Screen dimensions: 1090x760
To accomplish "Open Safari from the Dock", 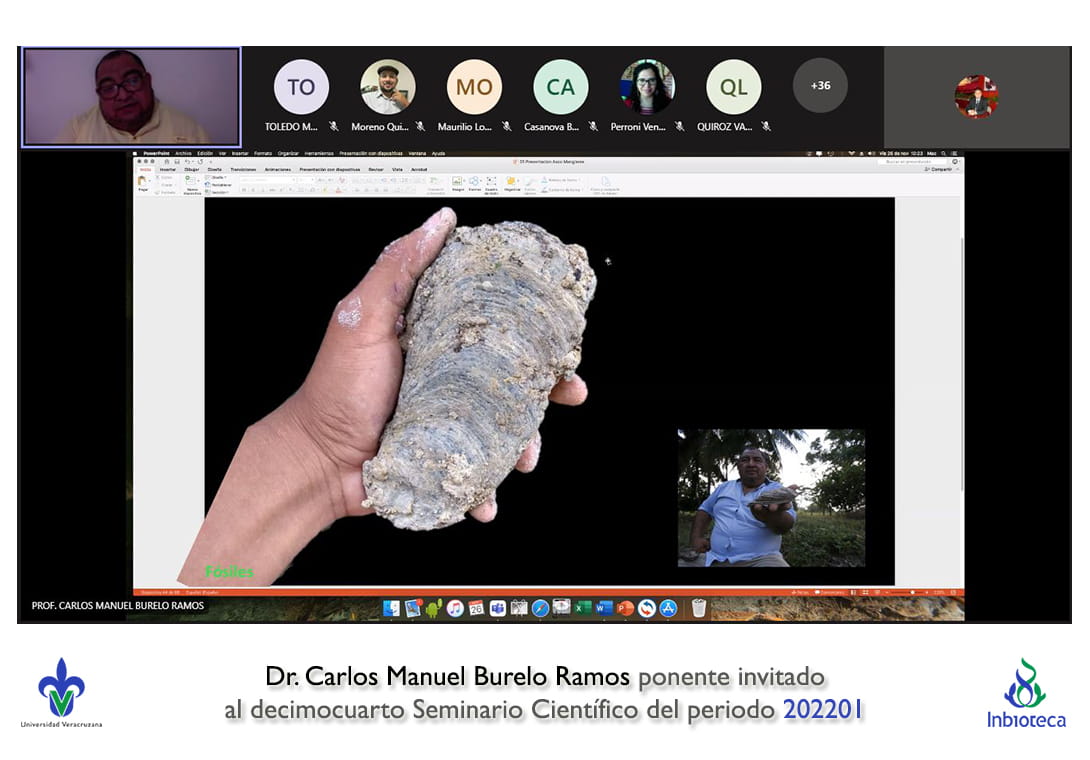I will coord(540,608).
